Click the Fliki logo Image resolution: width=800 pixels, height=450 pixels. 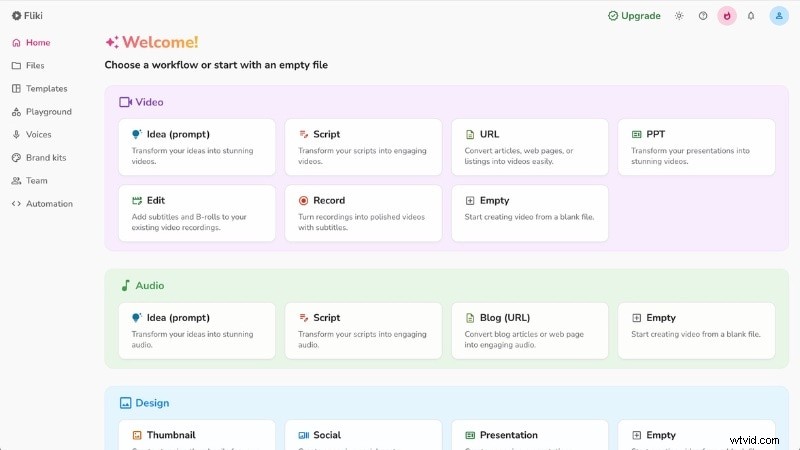(30, 16)
